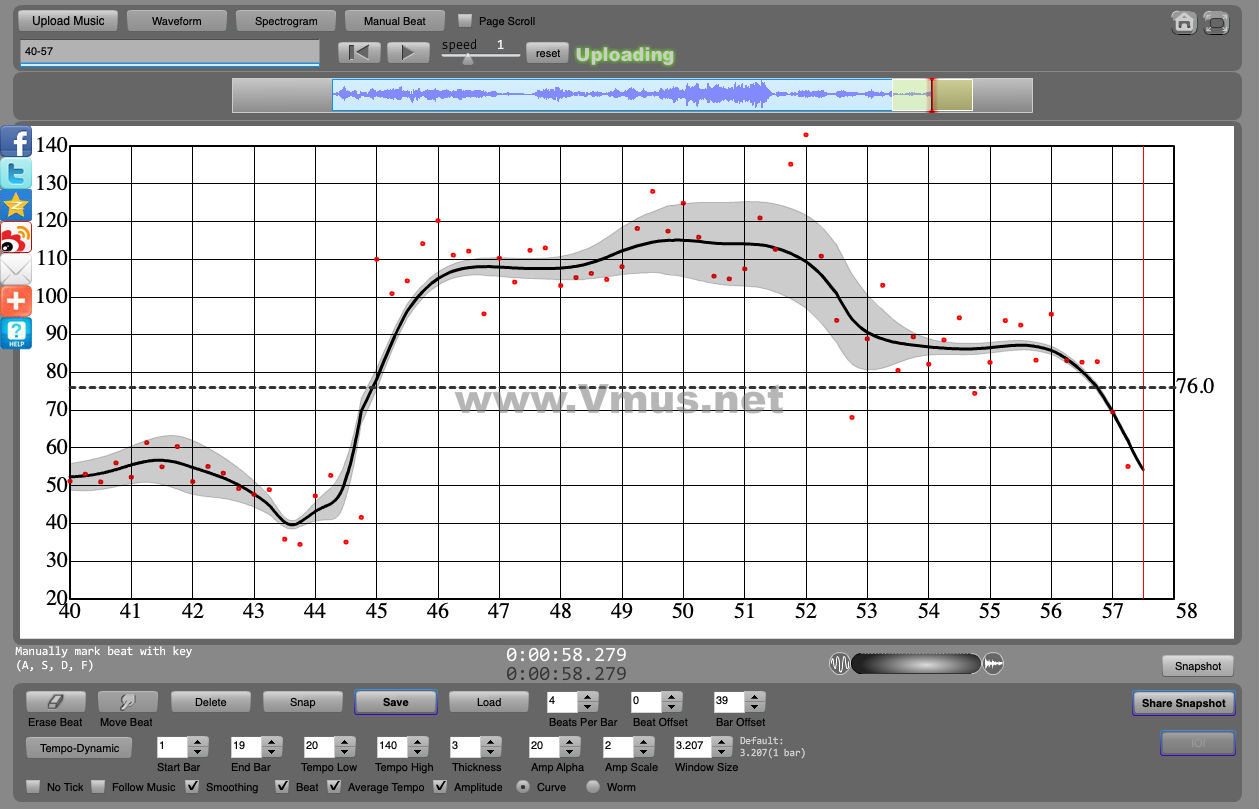Screen dimensions: 1259x809
Task: Click the Facebook share icon
Action: (16, 143)
